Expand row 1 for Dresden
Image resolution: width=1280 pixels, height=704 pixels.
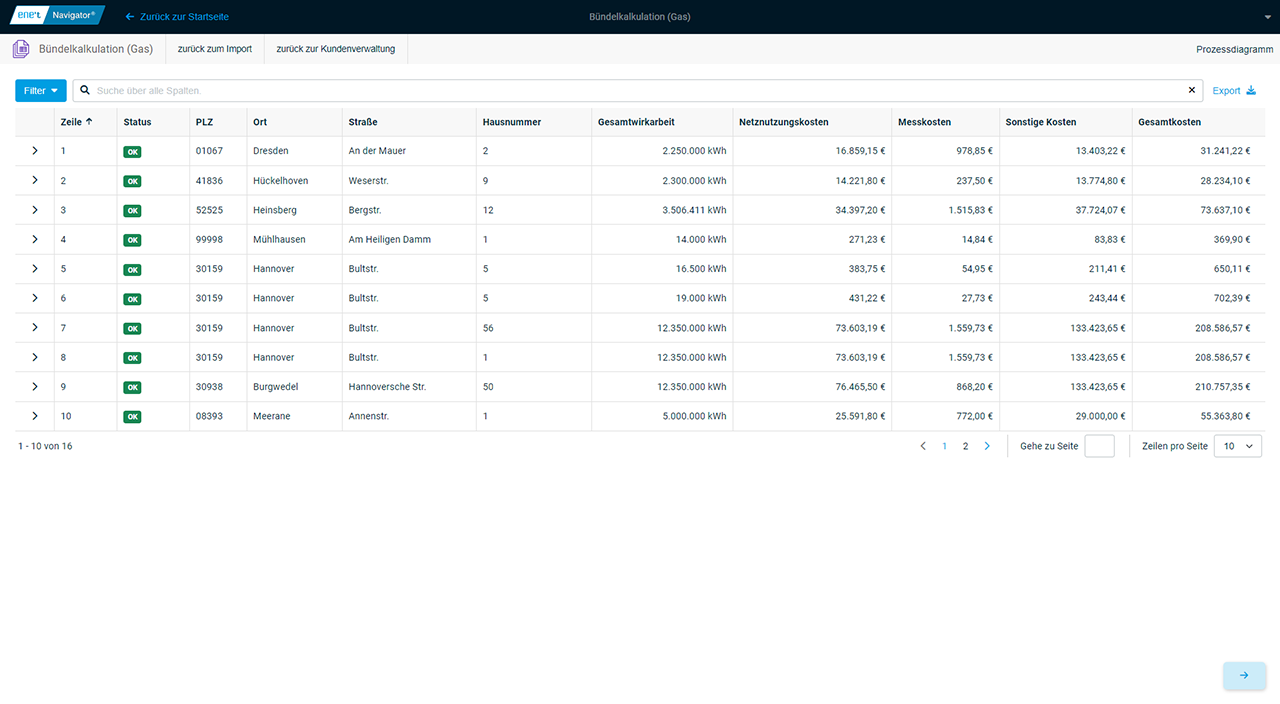35,151
